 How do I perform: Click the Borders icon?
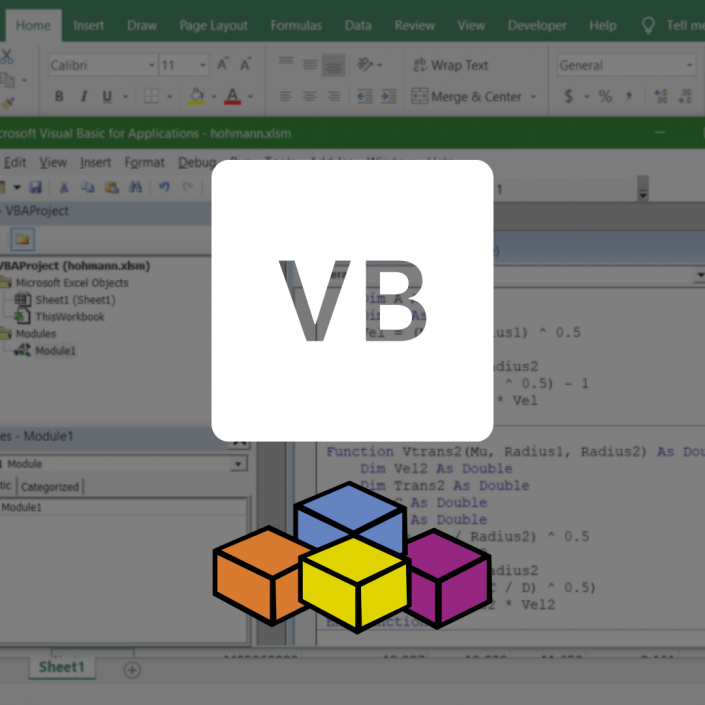(151, 96)
